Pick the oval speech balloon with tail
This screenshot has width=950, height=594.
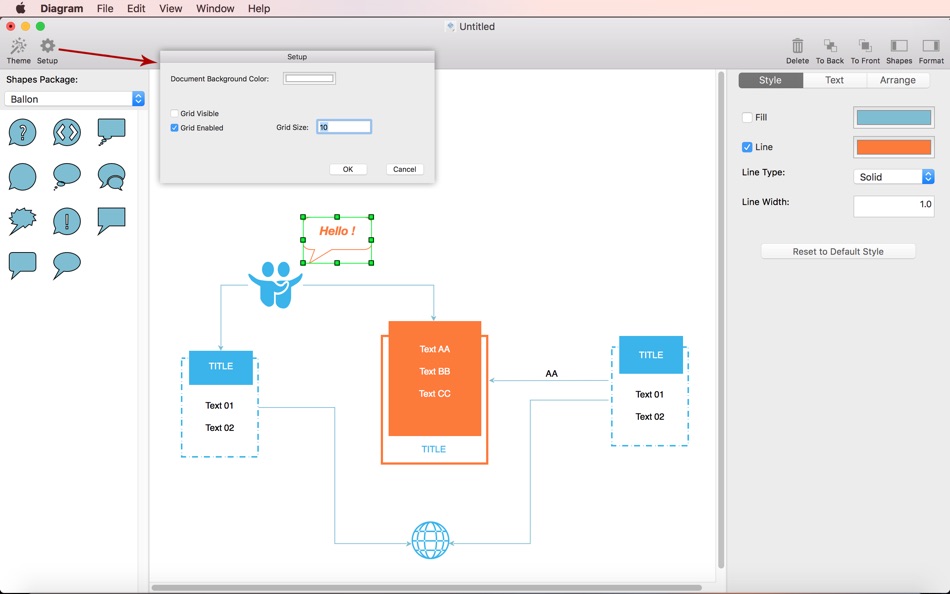[x=67, y=265]
